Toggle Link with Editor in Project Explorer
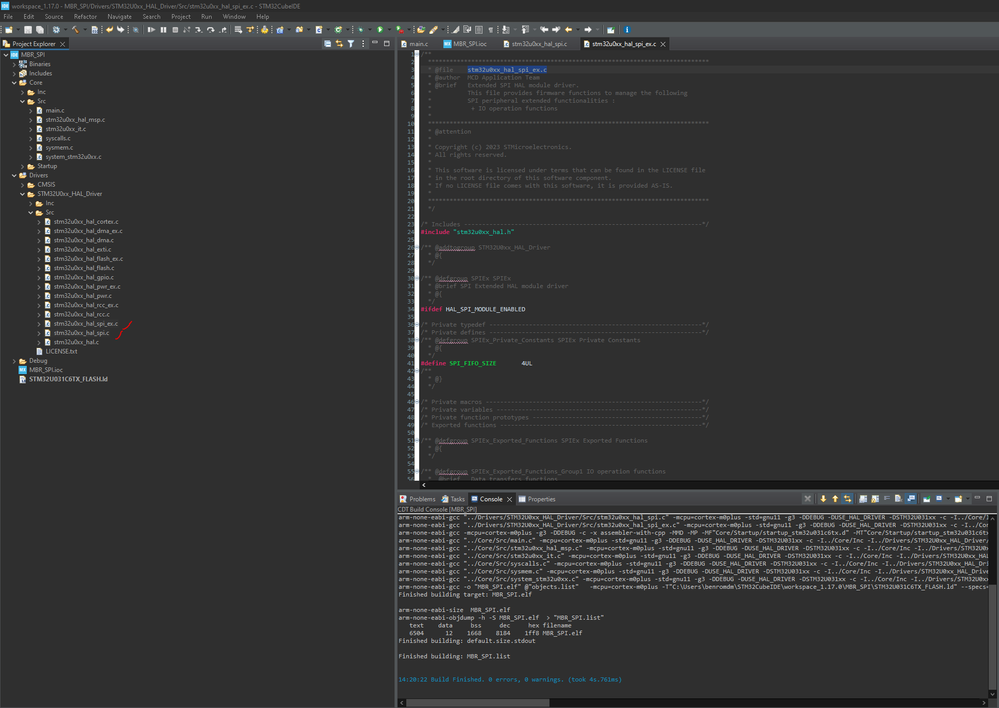The width and height of the screenshot is (999, 708). tap(339, 44)
